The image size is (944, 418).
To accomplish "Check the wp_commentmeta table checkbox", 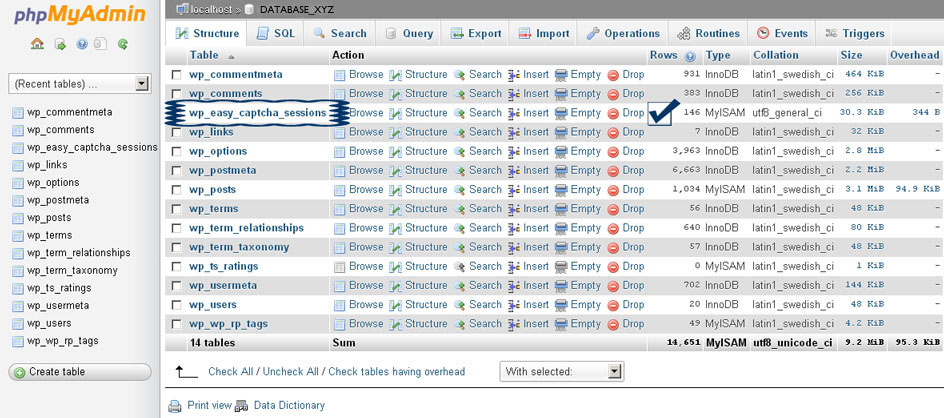I will [176, 75].
